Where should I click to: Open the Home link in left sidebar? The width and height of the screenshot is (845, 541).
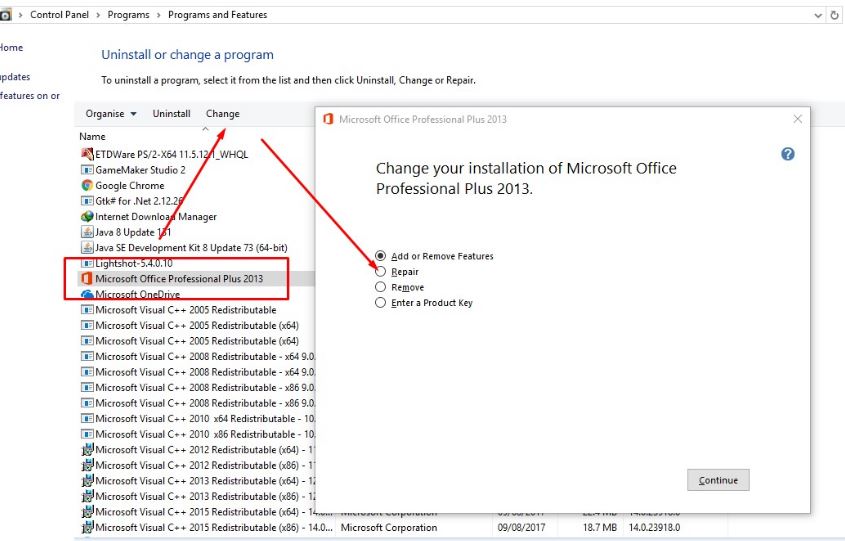point(11,47)
